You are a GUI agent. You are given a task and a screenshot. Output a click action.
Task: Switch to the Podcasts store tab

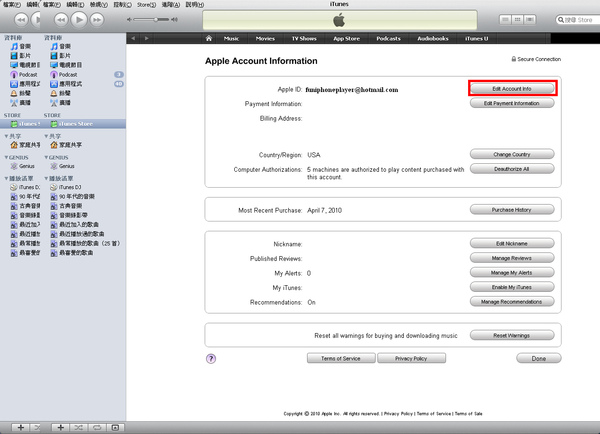point(388,38)
